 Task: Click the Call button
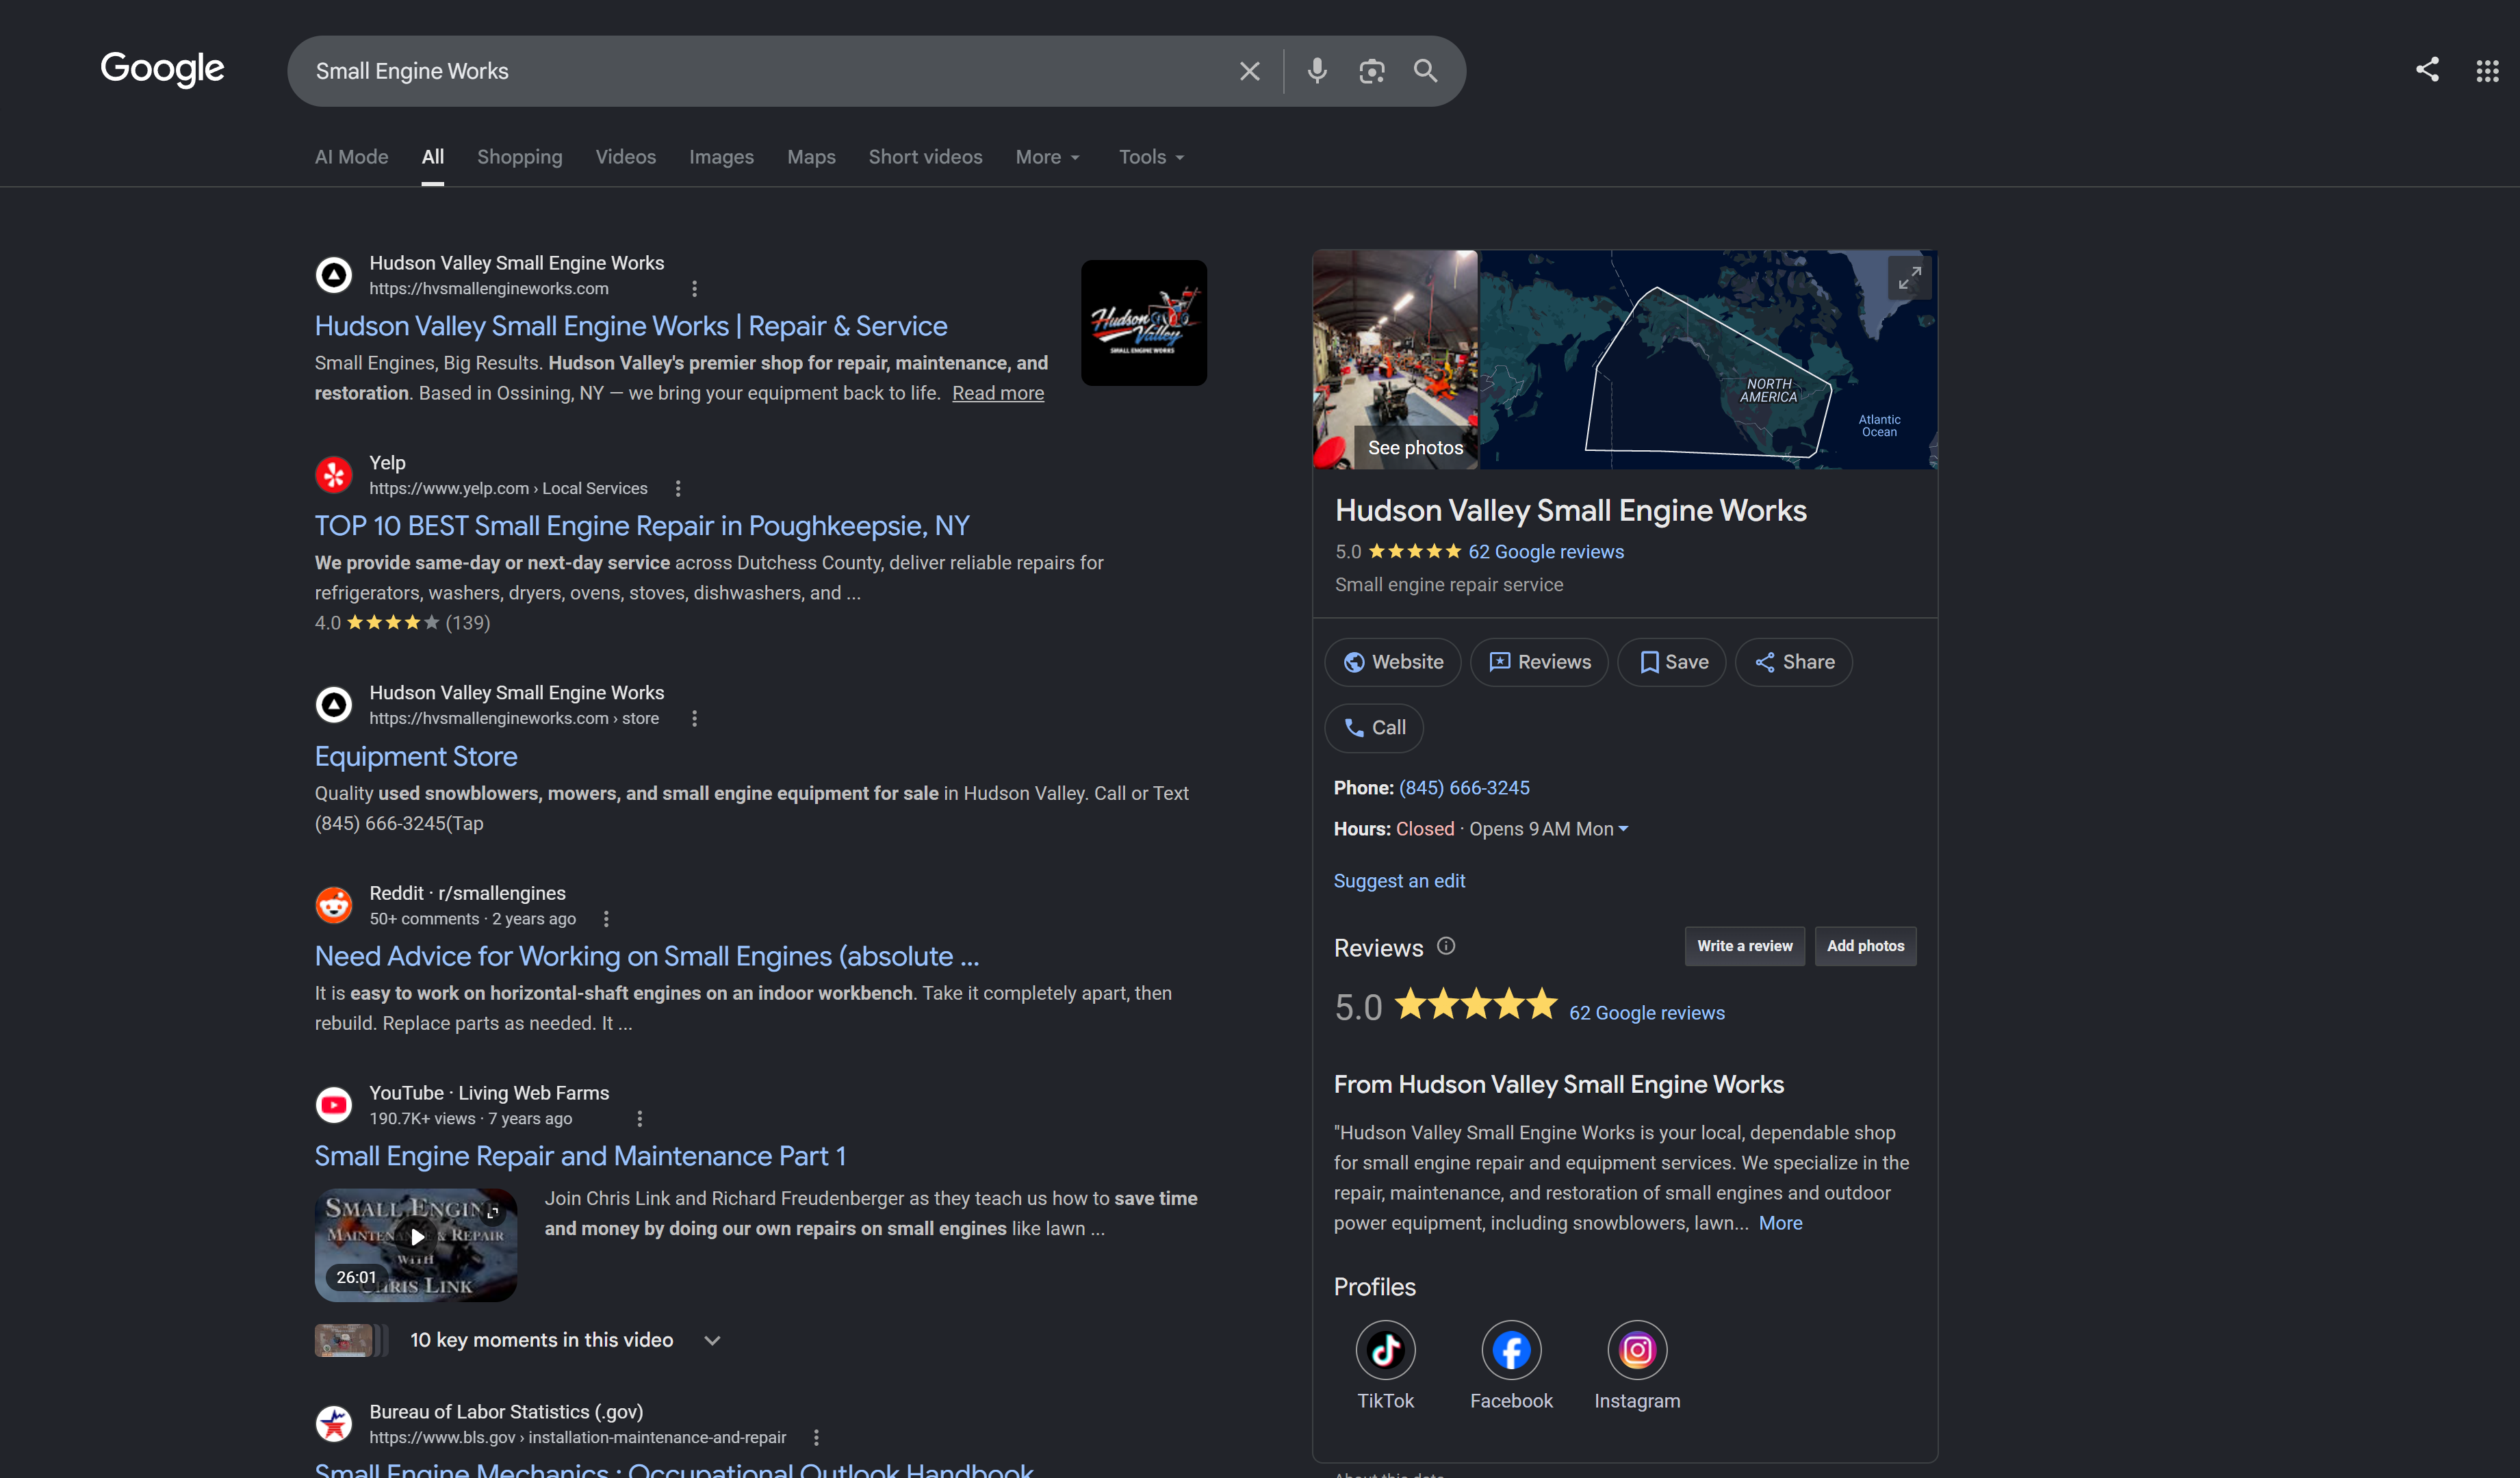[x=1374, y=728]
